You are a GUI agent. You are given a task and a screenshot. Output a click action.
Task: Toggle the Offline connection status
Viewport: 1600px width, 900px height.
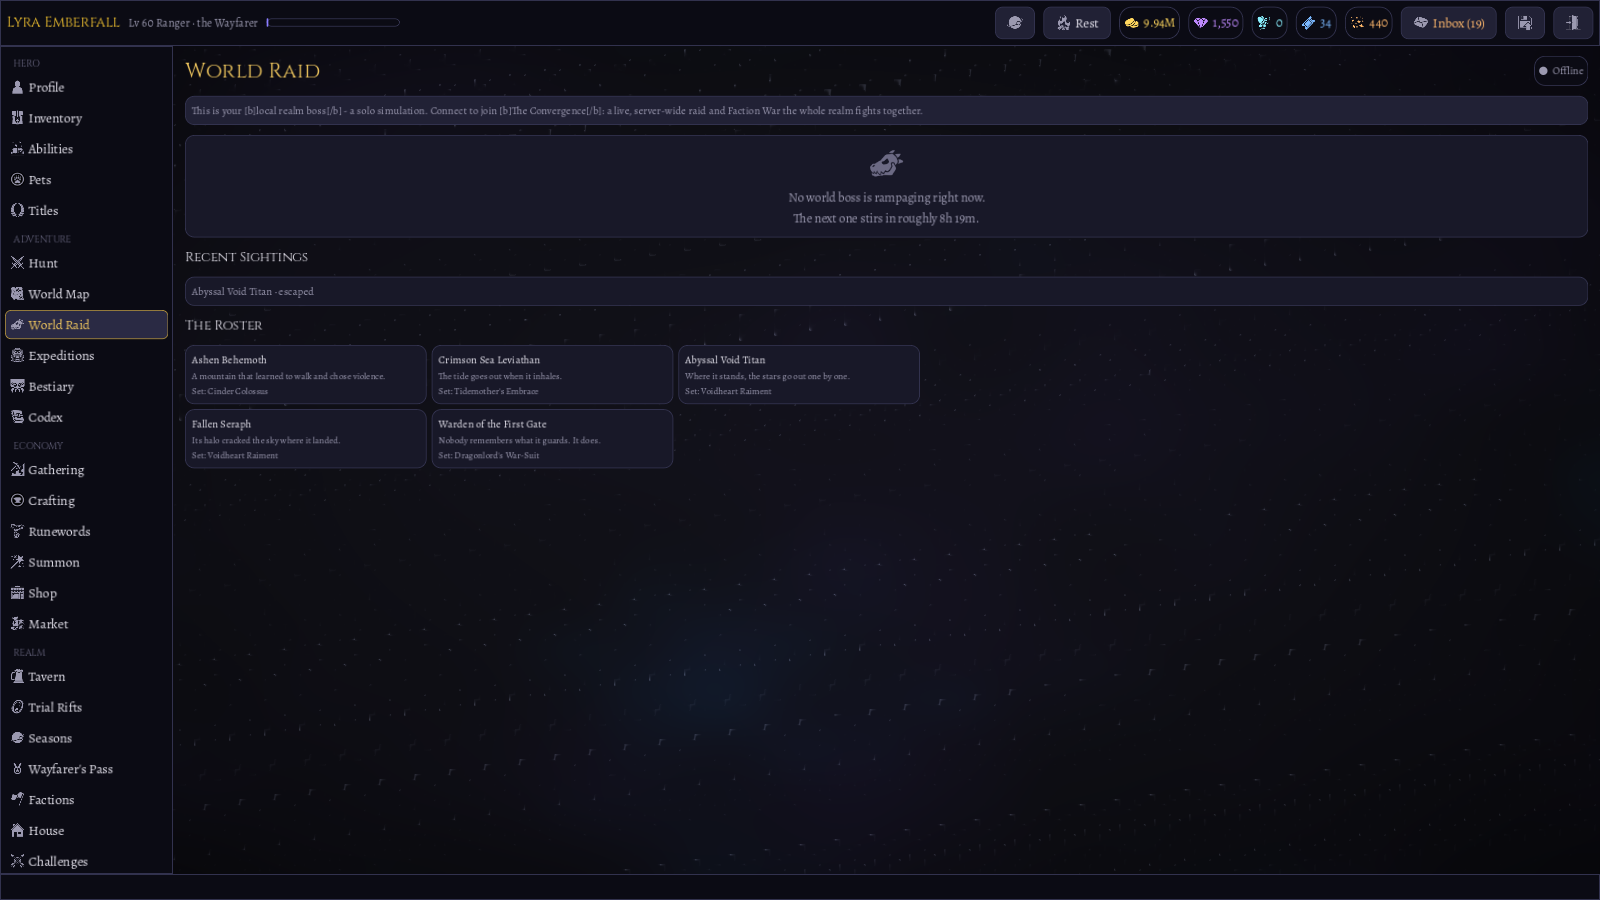1561,71
